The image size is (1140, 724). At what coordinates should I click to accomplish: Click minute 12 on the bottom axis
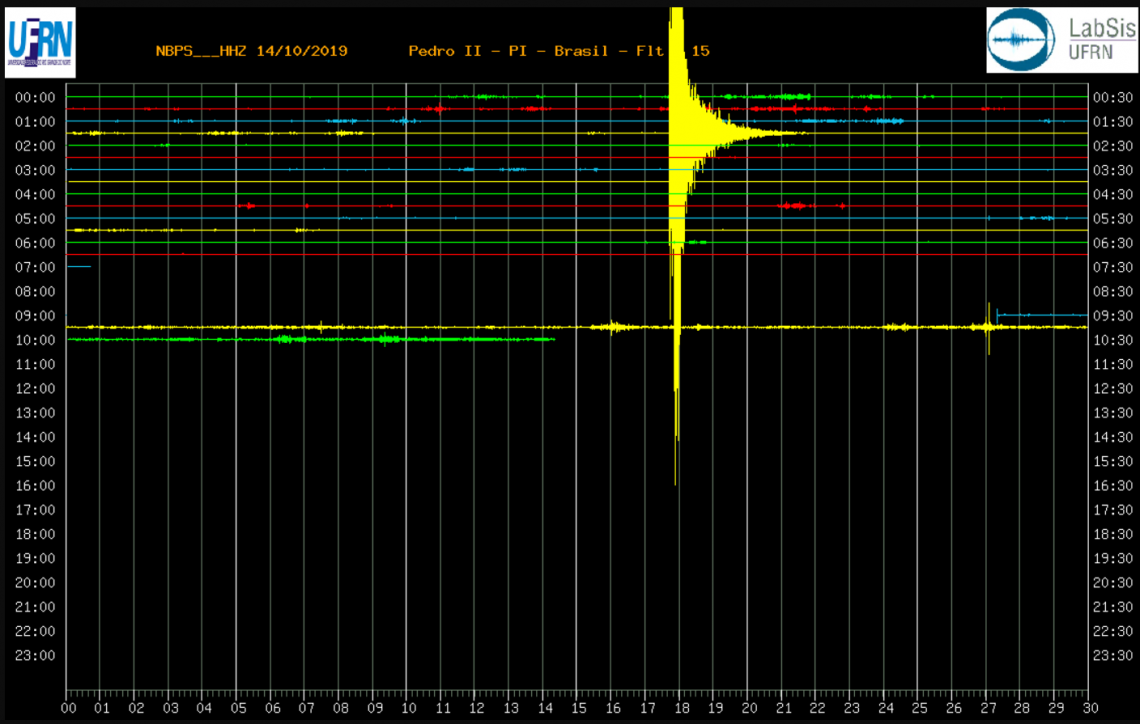coord(475,708)
